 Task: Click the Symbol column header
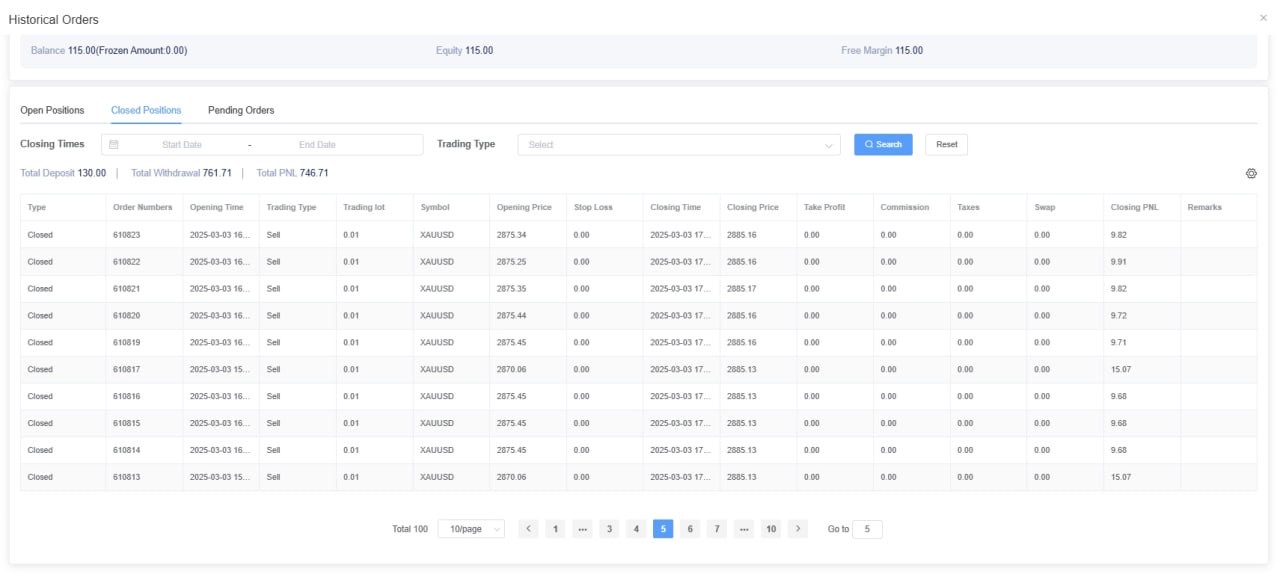pos(451,208)
